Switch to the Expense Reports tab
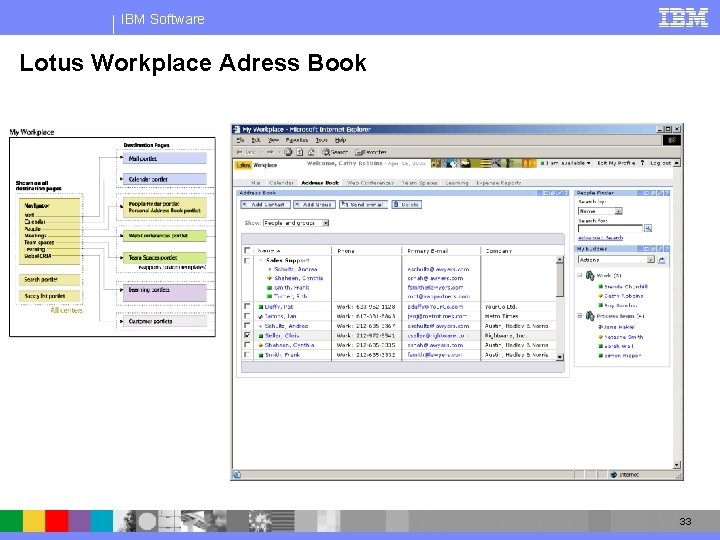Screen dimensions: 720x540 (x=499, y=183)
